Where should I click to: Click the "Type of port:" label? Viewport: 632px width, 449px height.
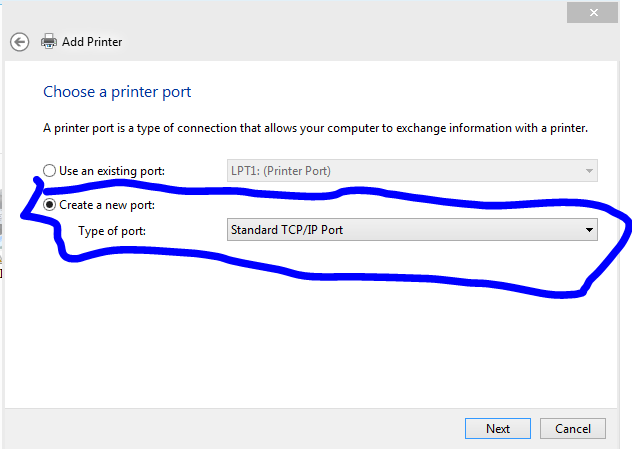click(x=112, y=231)
